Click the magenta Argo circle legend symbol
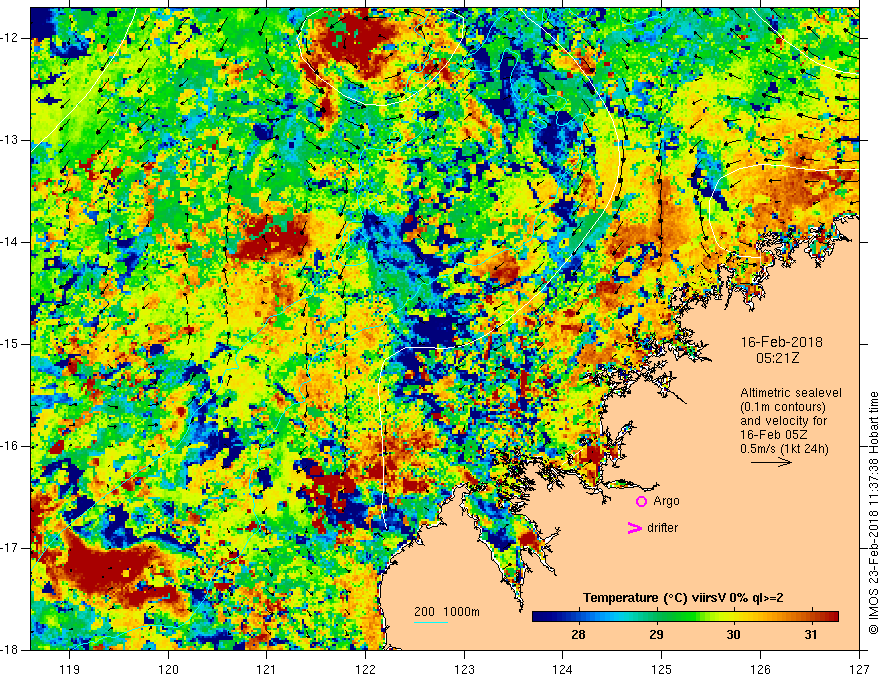Screen dimensions: 880x680 pyautogui.click(x=641, y=502)
